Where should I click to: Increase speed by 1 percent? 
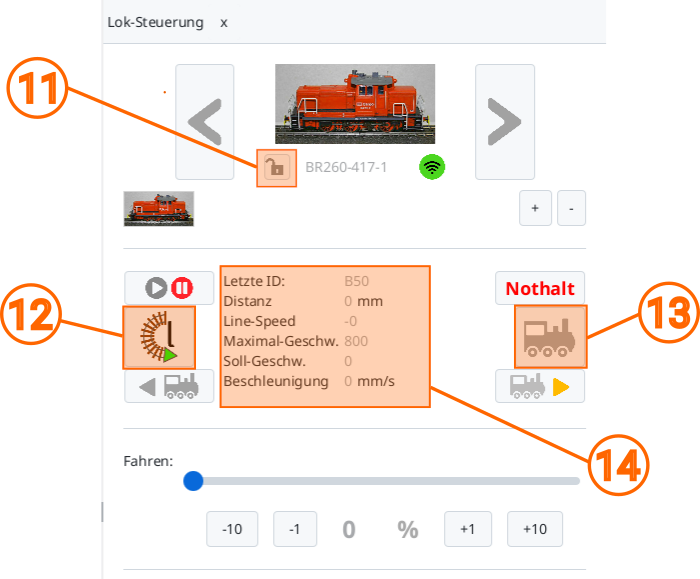click(468, 529)
